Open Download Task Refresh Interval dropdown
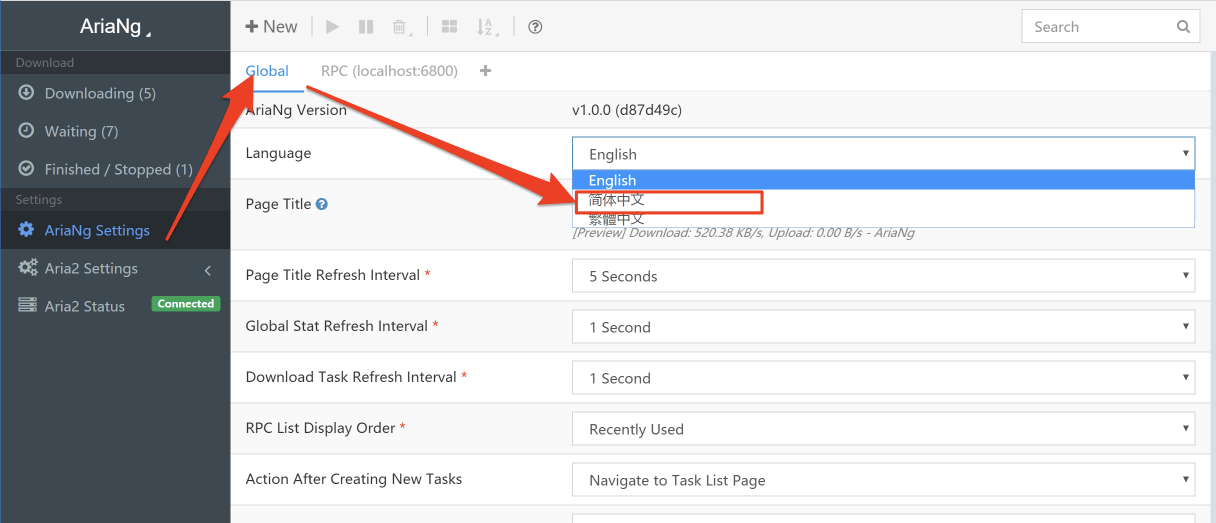 coord(884,378)
